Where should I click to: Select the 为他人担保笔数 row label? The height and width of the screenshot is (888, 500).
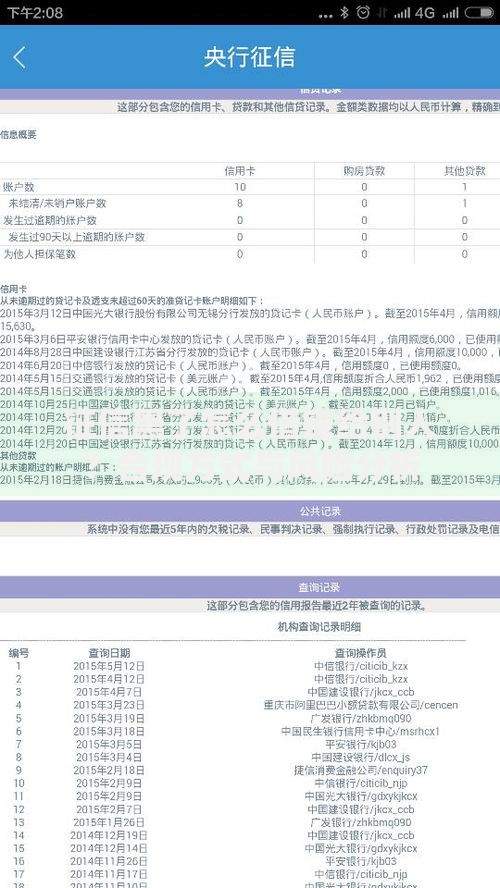pos(40,254)
